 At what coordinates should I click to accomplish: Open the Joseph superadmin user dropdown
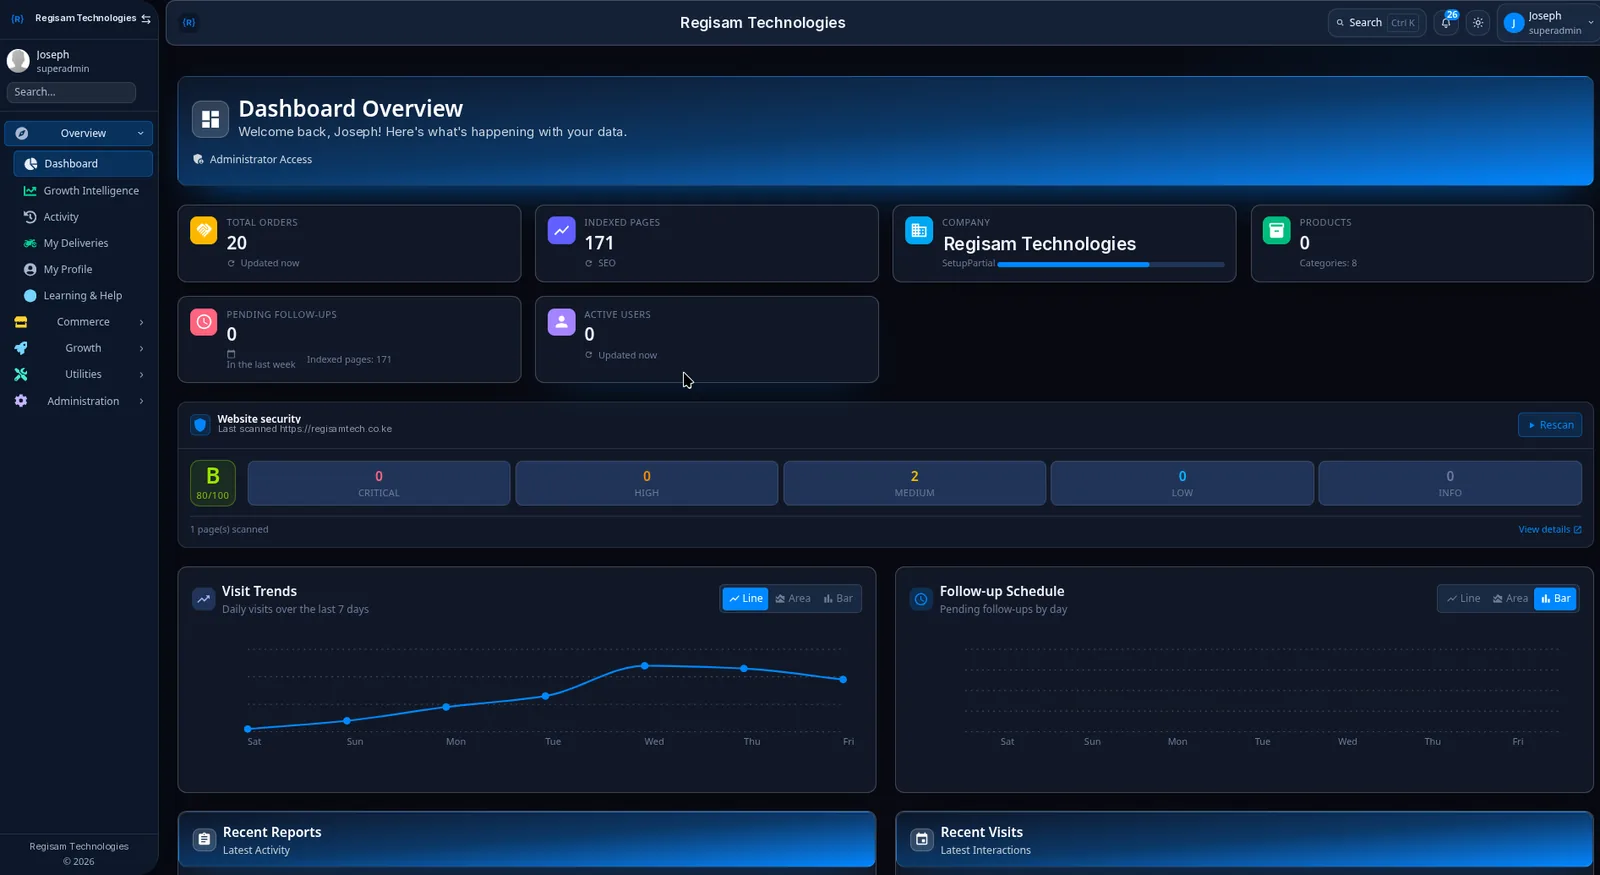pos(1549,23)
